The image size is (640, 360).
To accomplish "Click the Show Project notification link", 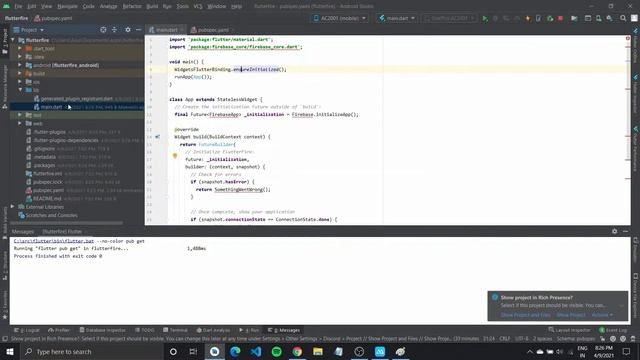I will pos(571,315).
